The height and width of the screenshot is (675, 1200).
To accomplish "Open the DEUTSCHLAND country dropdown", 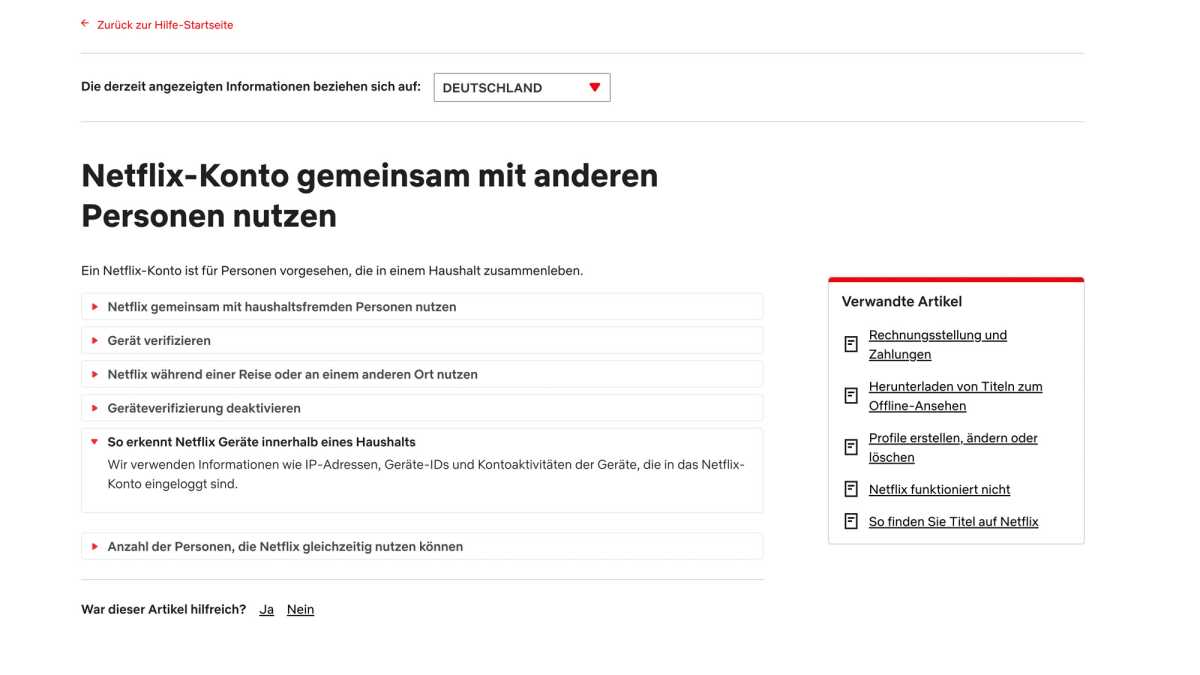I will point(522,87).
